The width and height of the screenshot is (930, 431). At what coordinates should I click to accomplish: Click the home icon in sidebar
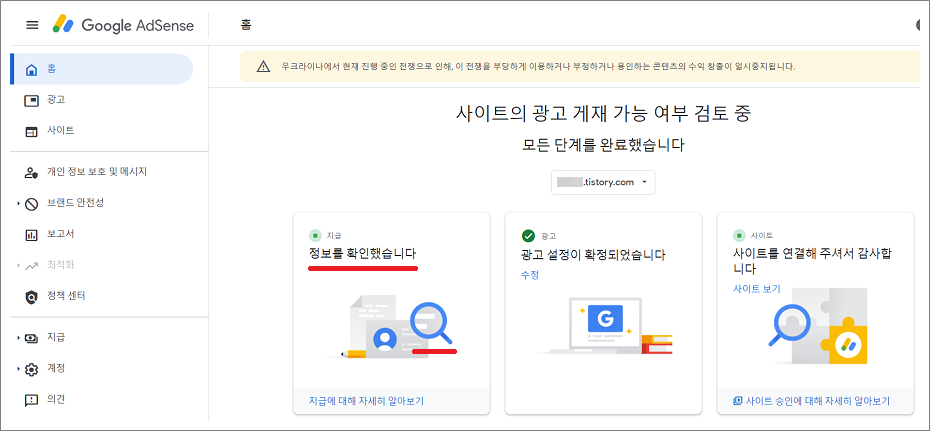tap(32, 70)
